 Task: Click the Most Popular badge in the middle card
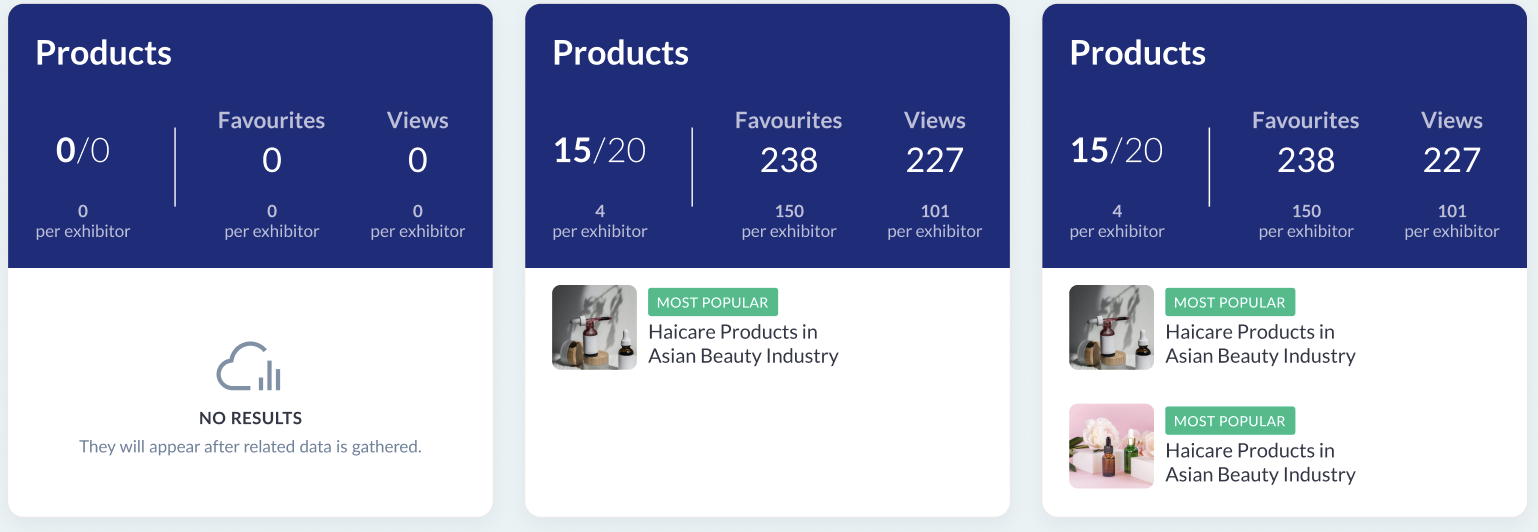(x=712, y=302)
